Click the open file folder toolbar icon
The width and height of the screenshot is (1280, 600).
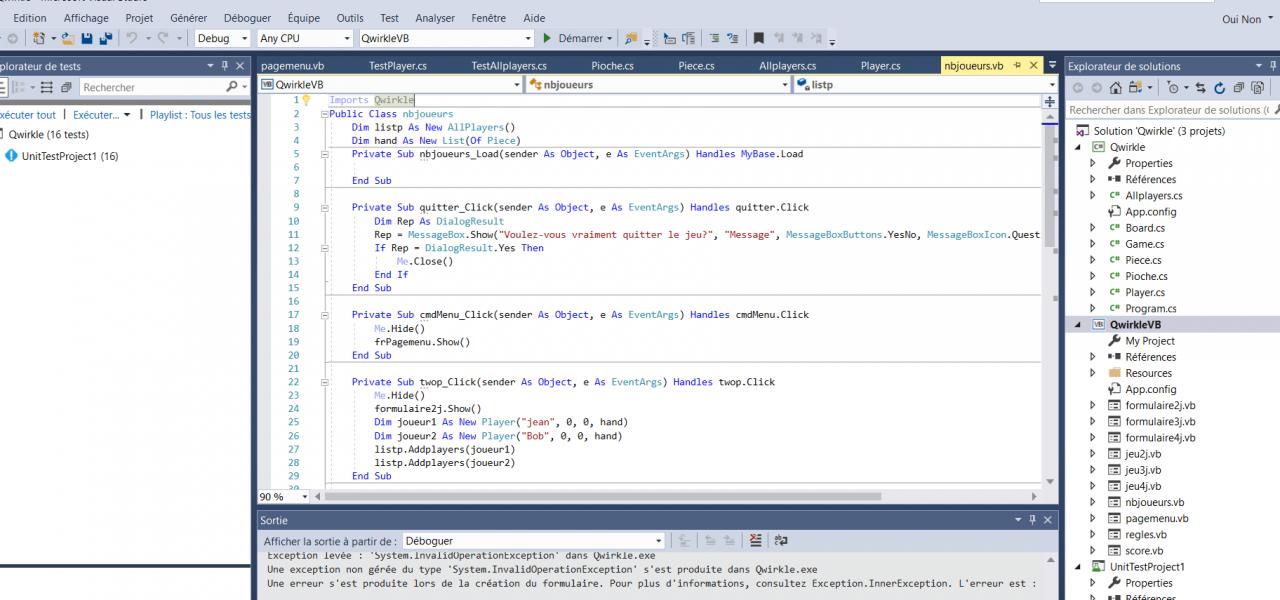coord(68,38)
